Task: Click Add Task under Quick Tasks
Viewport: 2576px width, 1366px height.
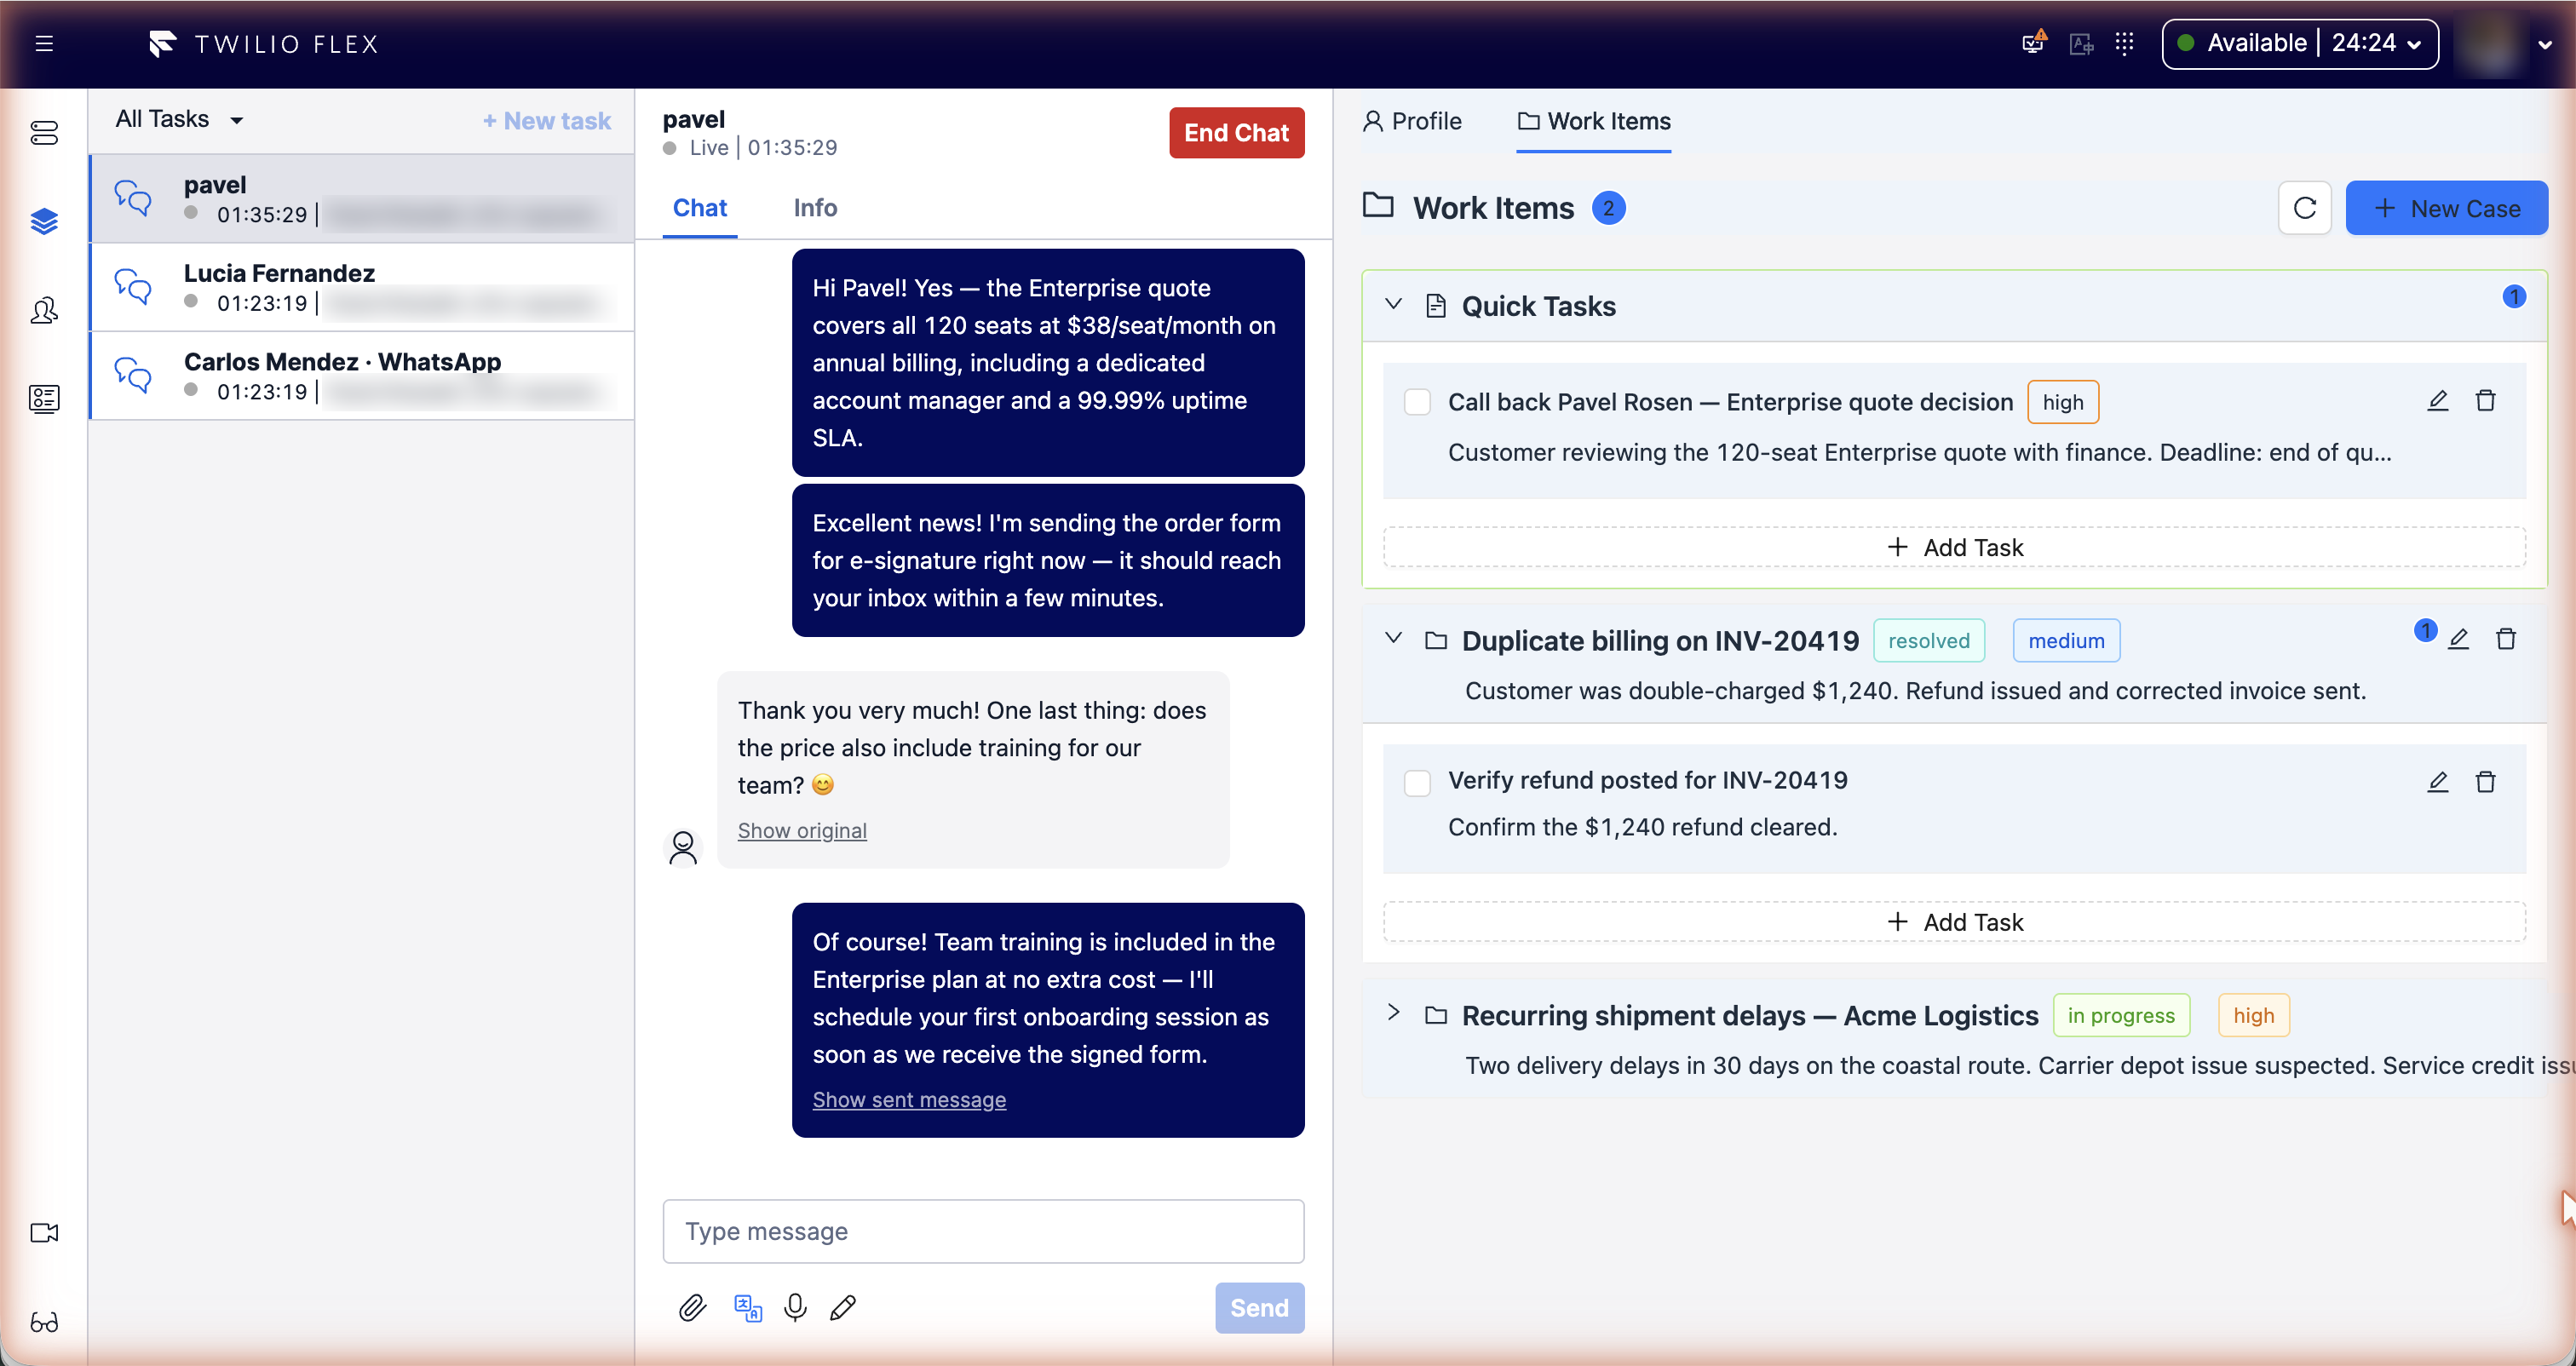Action: click(x=1954, y=548)
